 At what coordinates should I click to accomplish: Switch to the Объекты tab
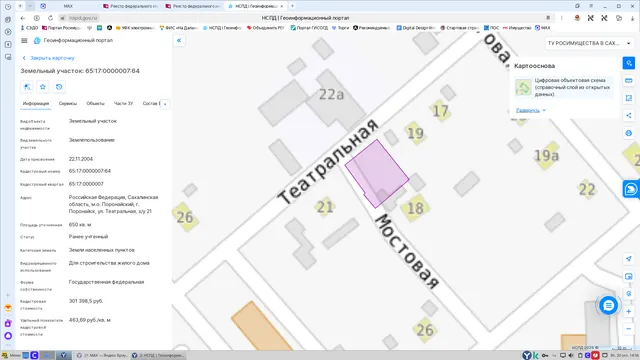95,104
